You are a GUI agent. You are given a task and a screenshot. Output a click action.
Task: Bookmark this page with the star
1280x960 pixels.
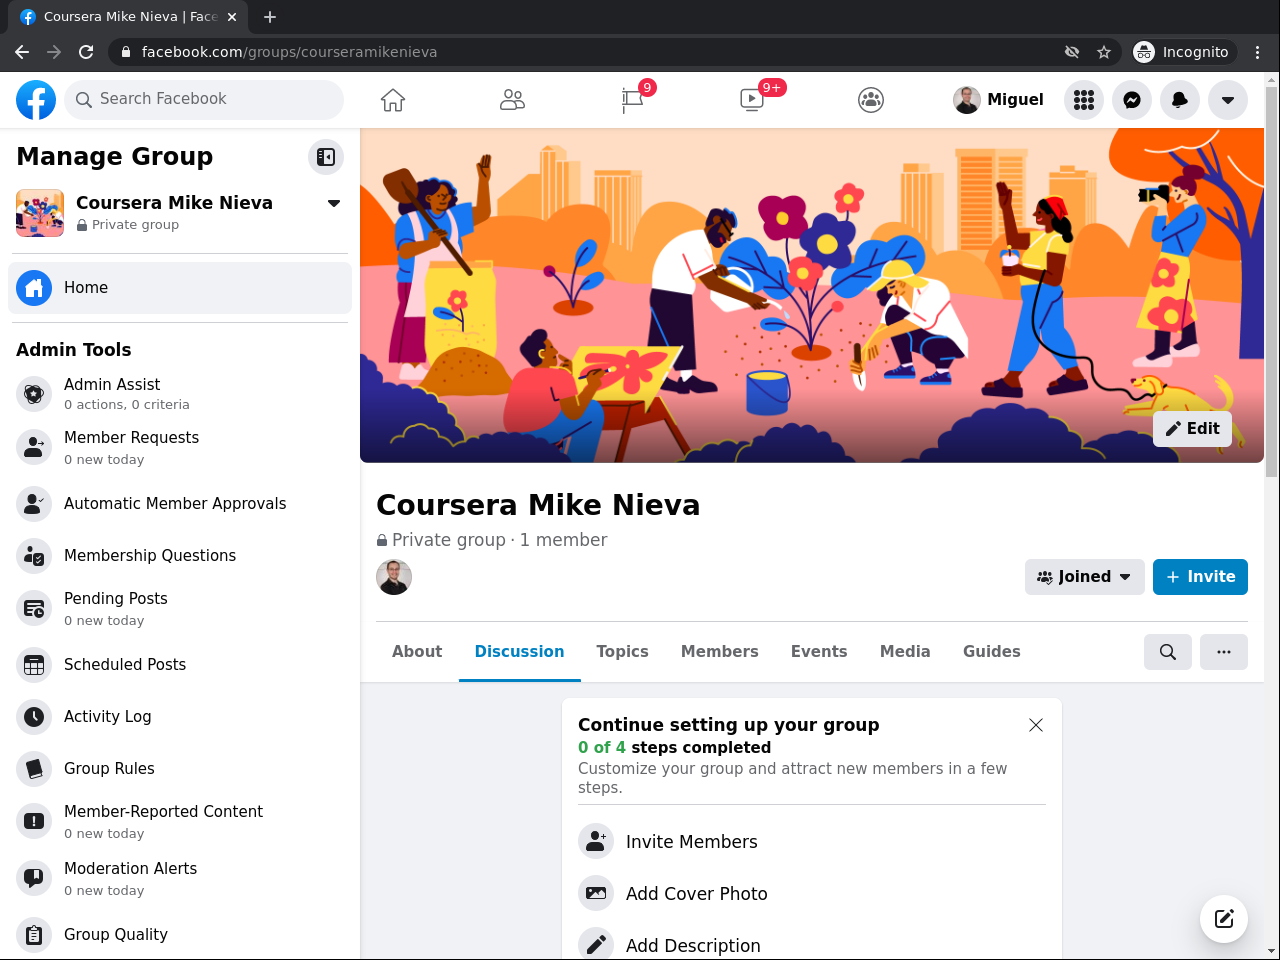tap(1104, 52)
